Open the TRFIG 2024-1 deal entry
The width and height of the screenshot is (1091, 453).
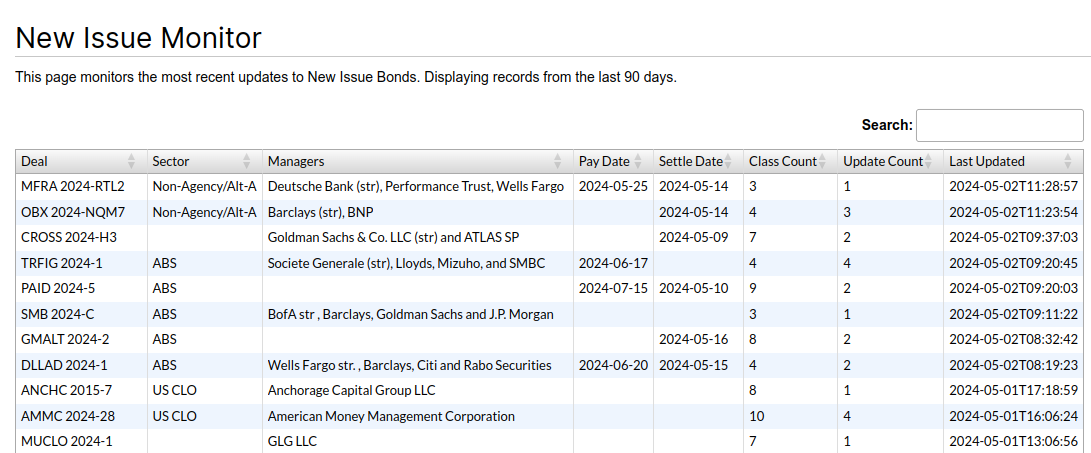[62, 263]
